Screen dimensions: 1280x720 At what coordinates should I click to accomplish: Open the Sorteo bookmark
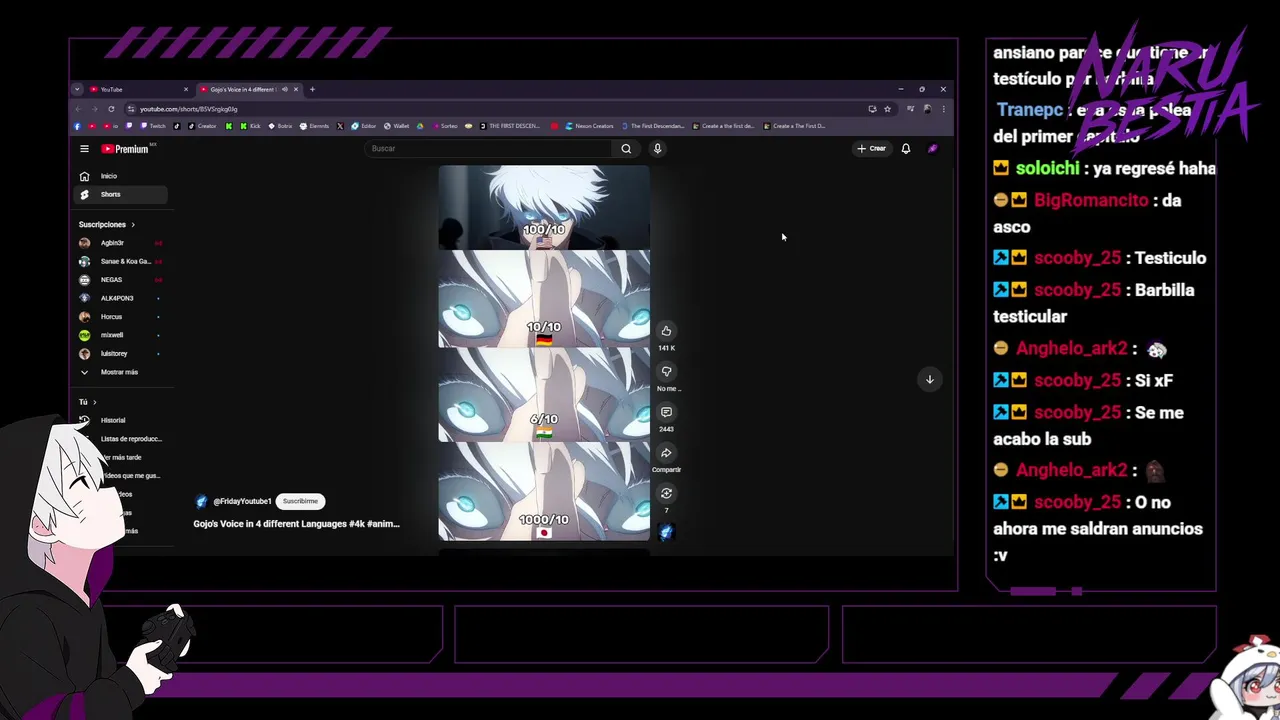(x=444, y=126)
